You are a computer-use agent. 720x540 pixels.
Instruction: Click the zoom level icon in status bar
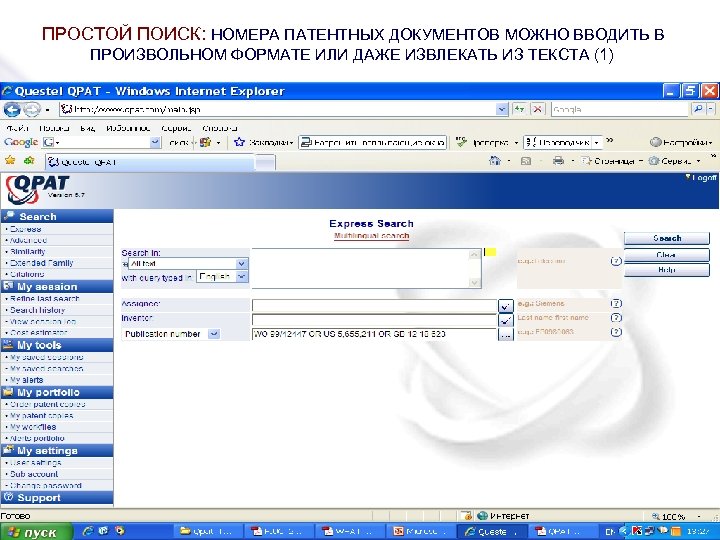click(x=656, y=516)
